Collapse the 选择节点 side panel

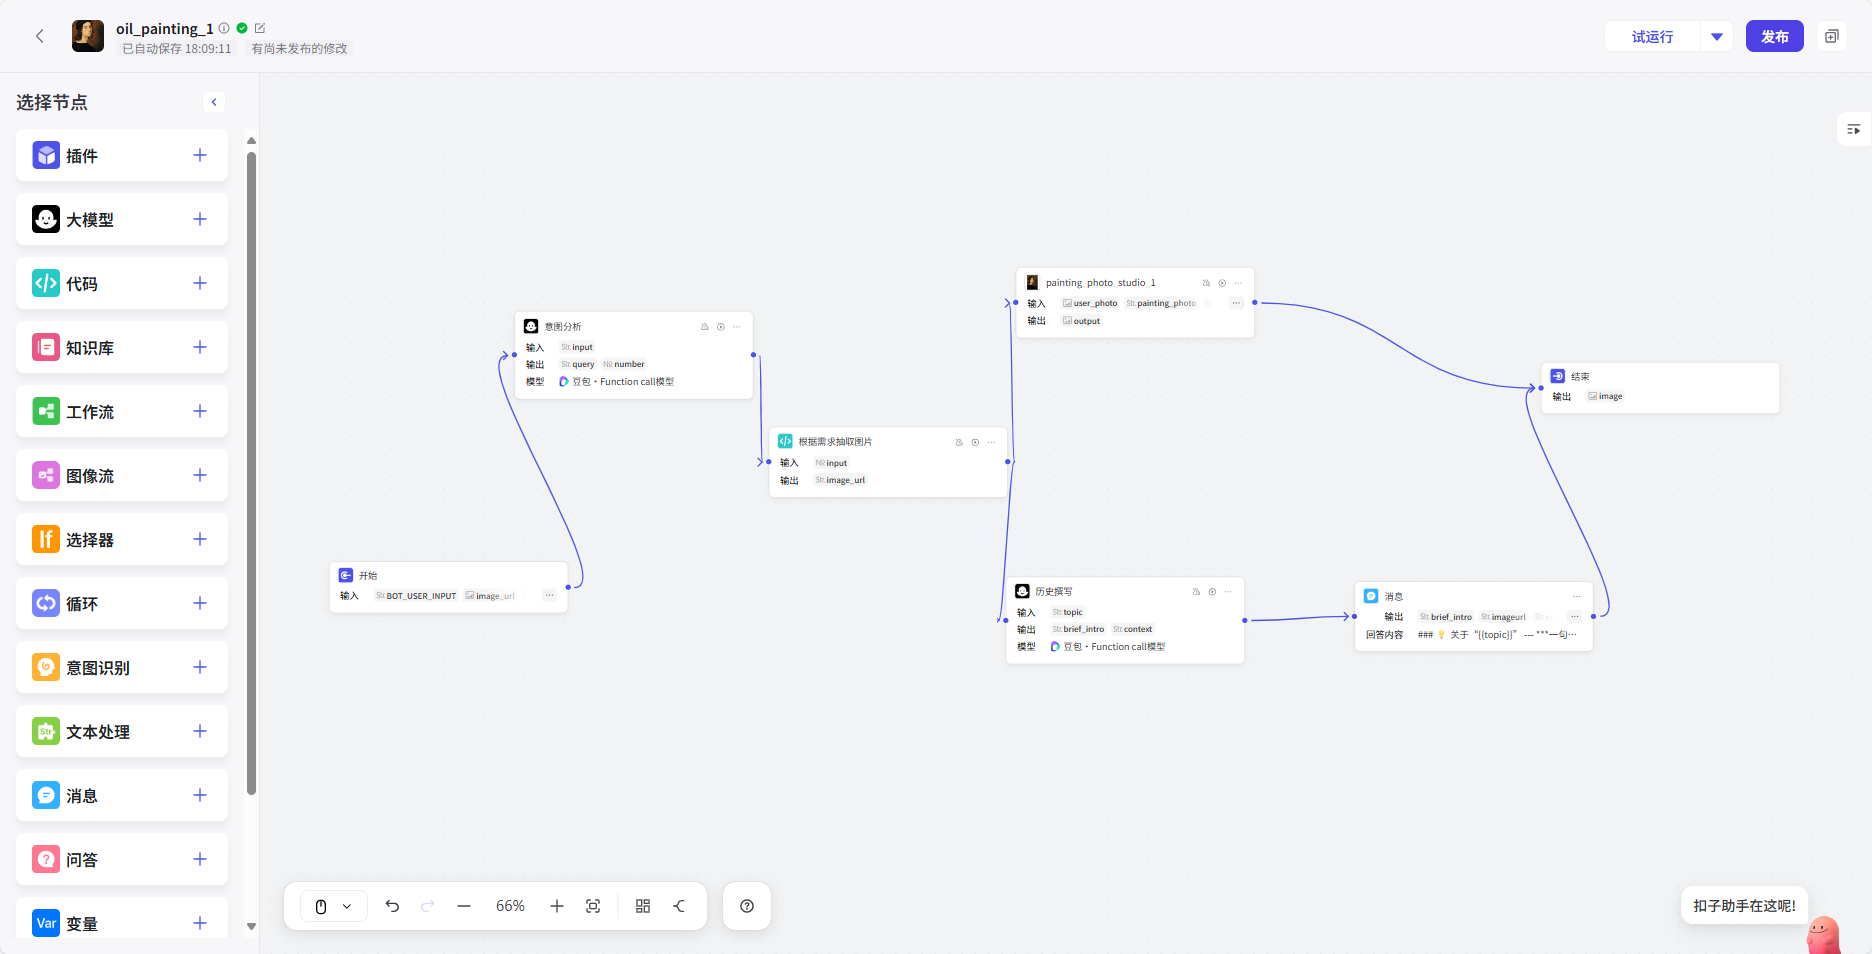(214, 102)
